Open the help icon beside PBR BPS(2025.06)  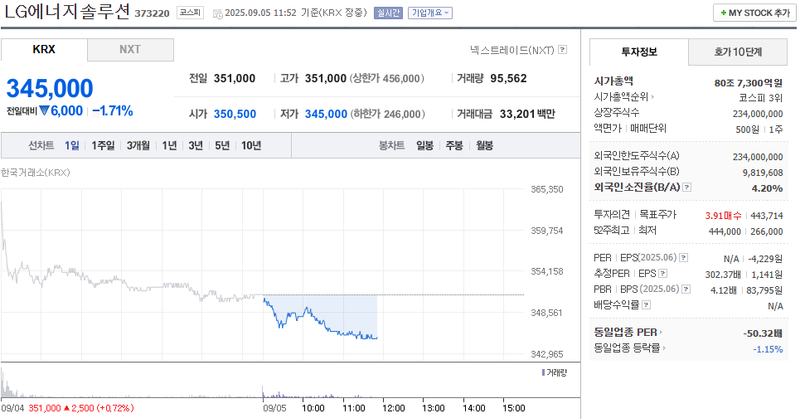686,289
